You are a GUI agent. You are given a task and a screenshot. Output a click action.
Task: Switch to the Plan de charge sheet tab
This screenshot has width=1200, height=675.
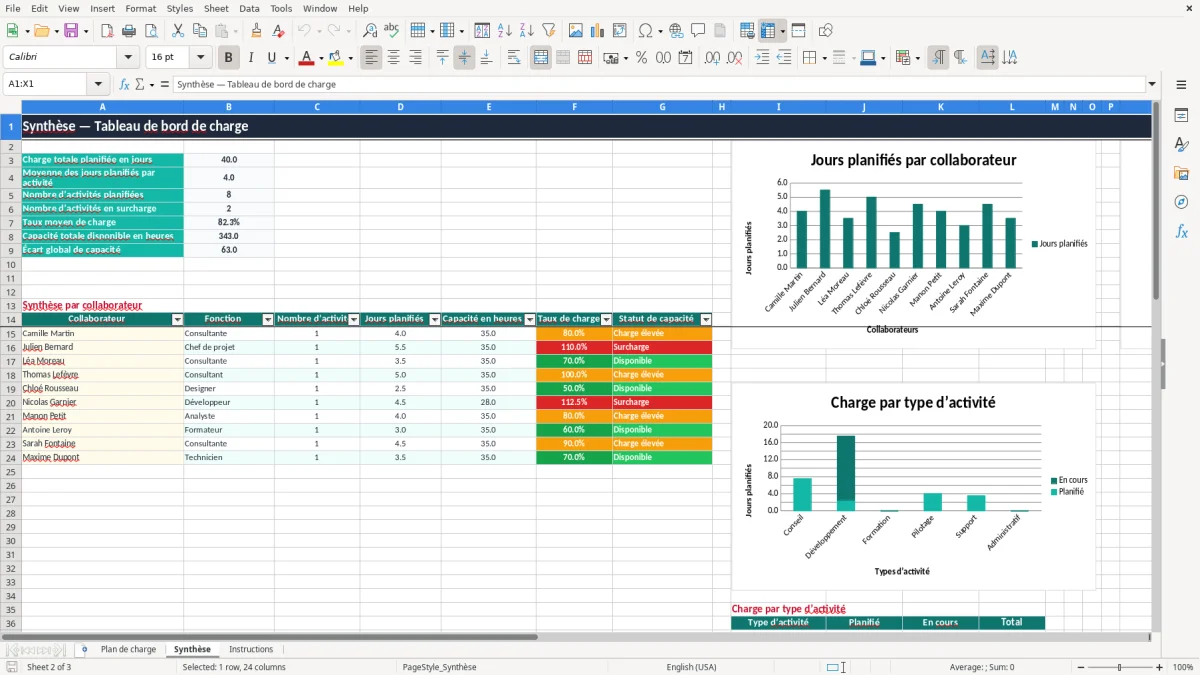pos(128,650)
